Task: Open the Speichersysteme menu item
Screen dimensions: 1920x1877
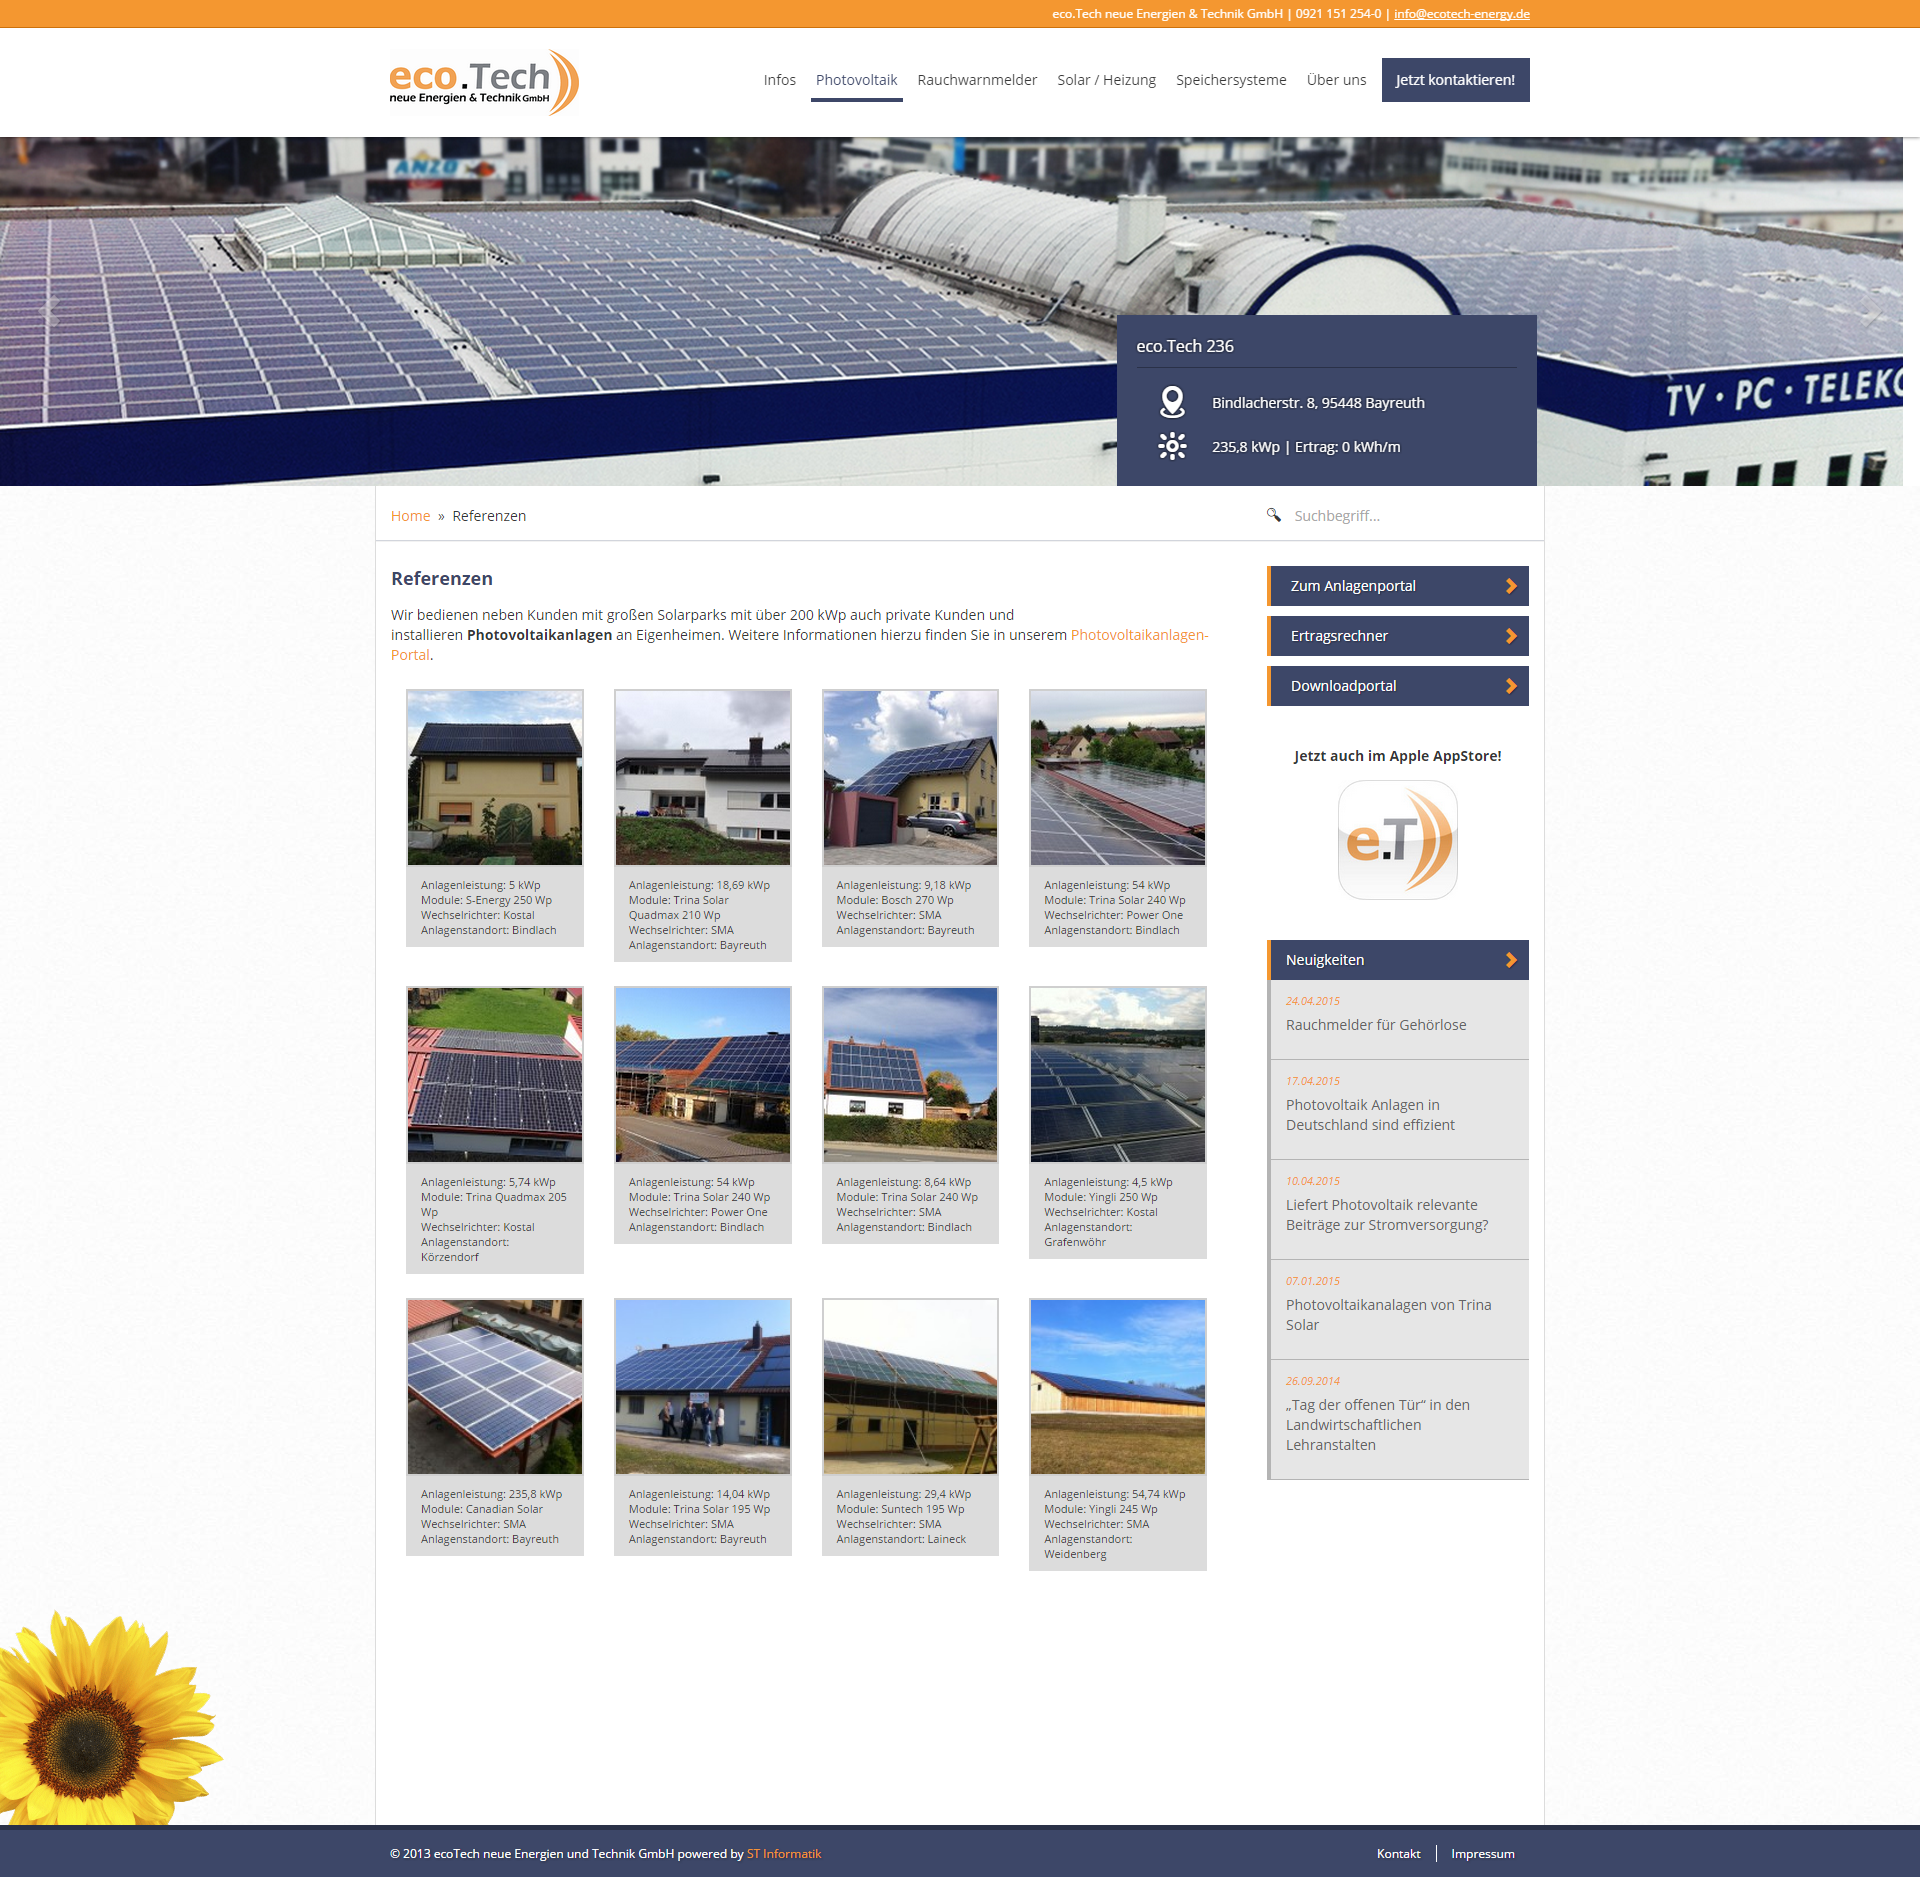Action: [1231, 80]
